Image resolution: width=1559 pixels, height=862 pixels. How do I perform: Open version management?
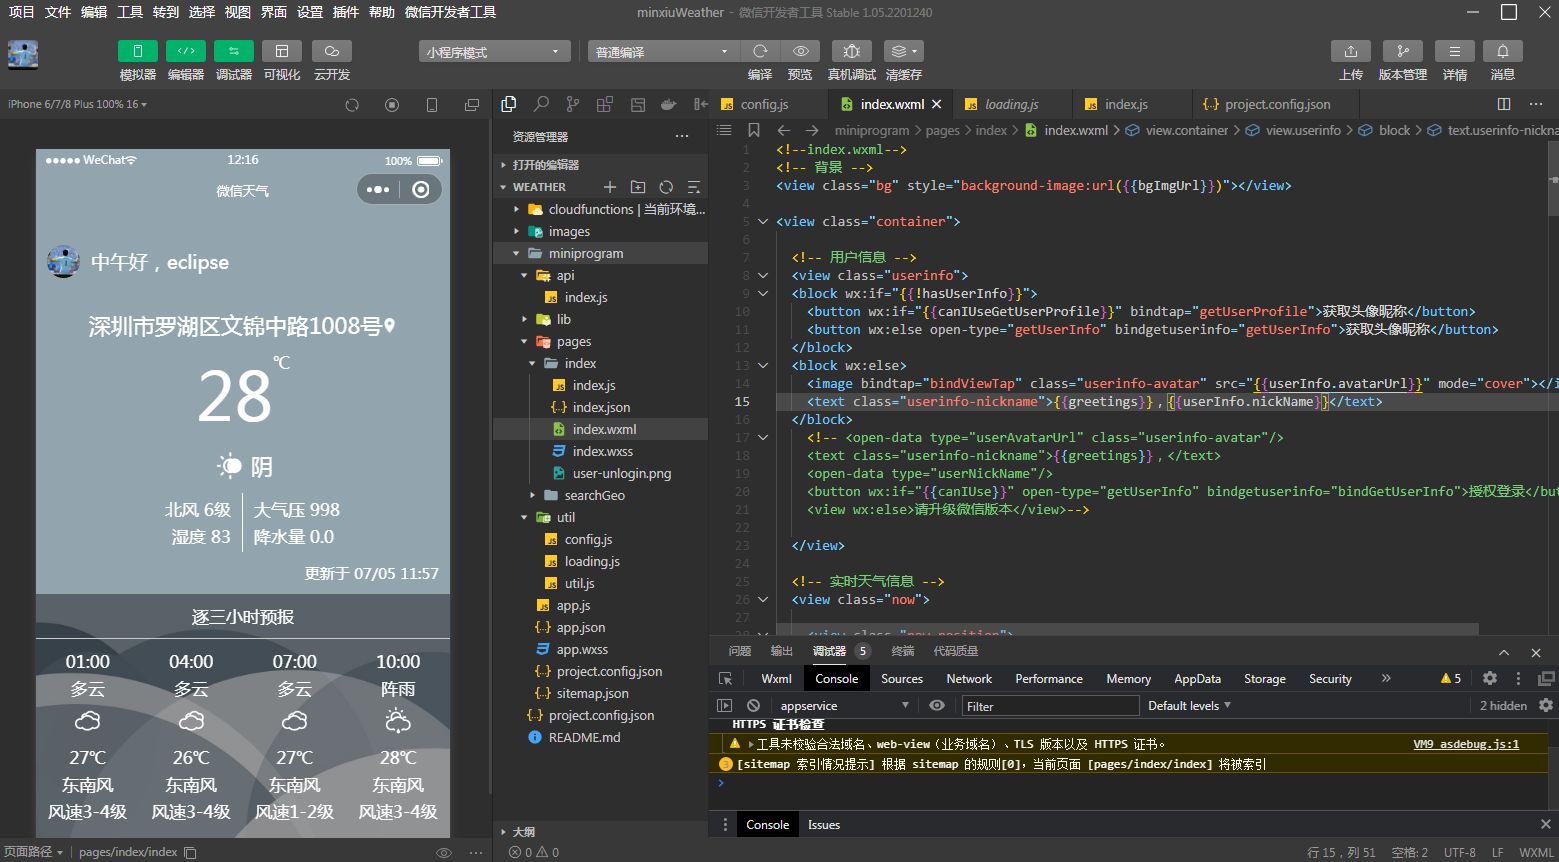pyautogui.click(x=1403, y=51)
